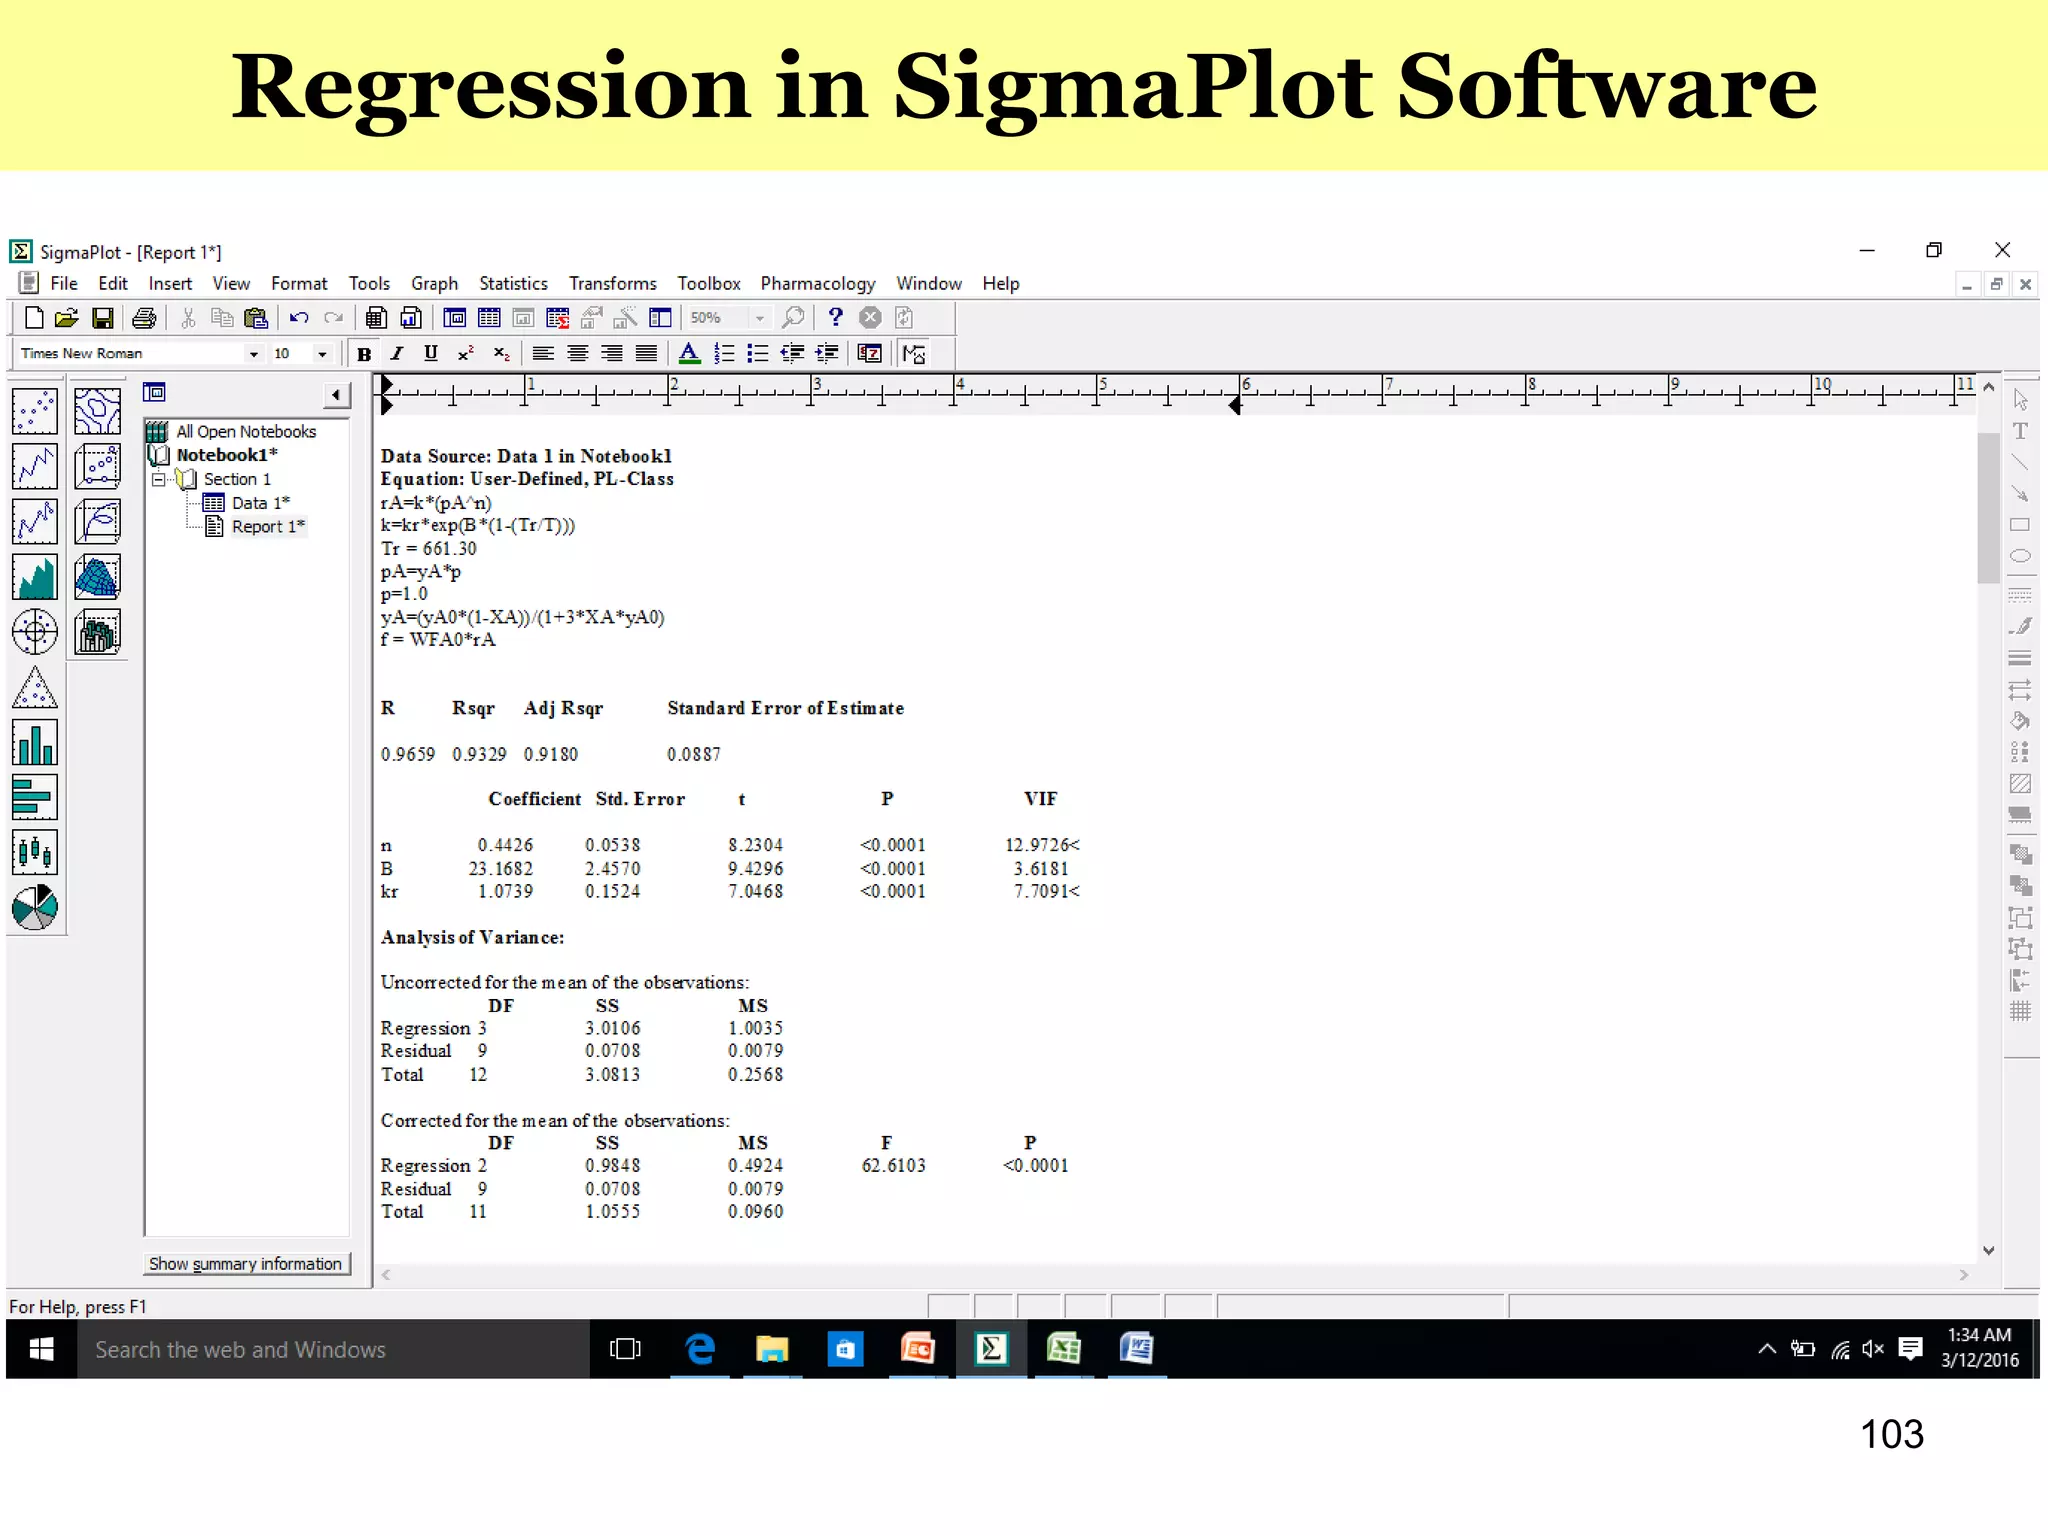This screenshot has width=2048, height=1536.
Task: Toggle Italic formatting
Action: tap(397, 353)
